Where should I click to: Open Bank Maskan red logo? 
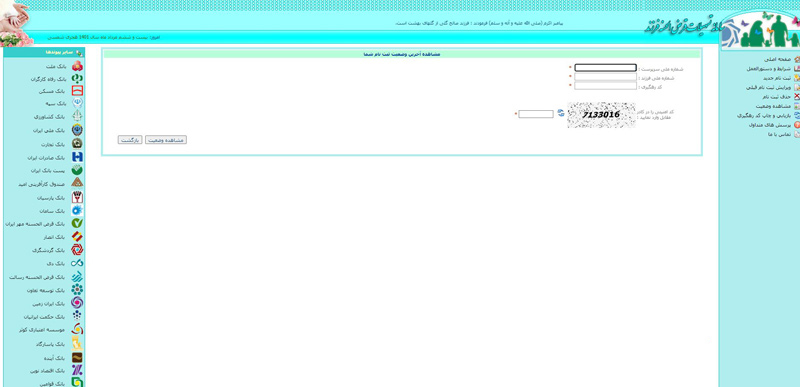[x=77, y=91]
